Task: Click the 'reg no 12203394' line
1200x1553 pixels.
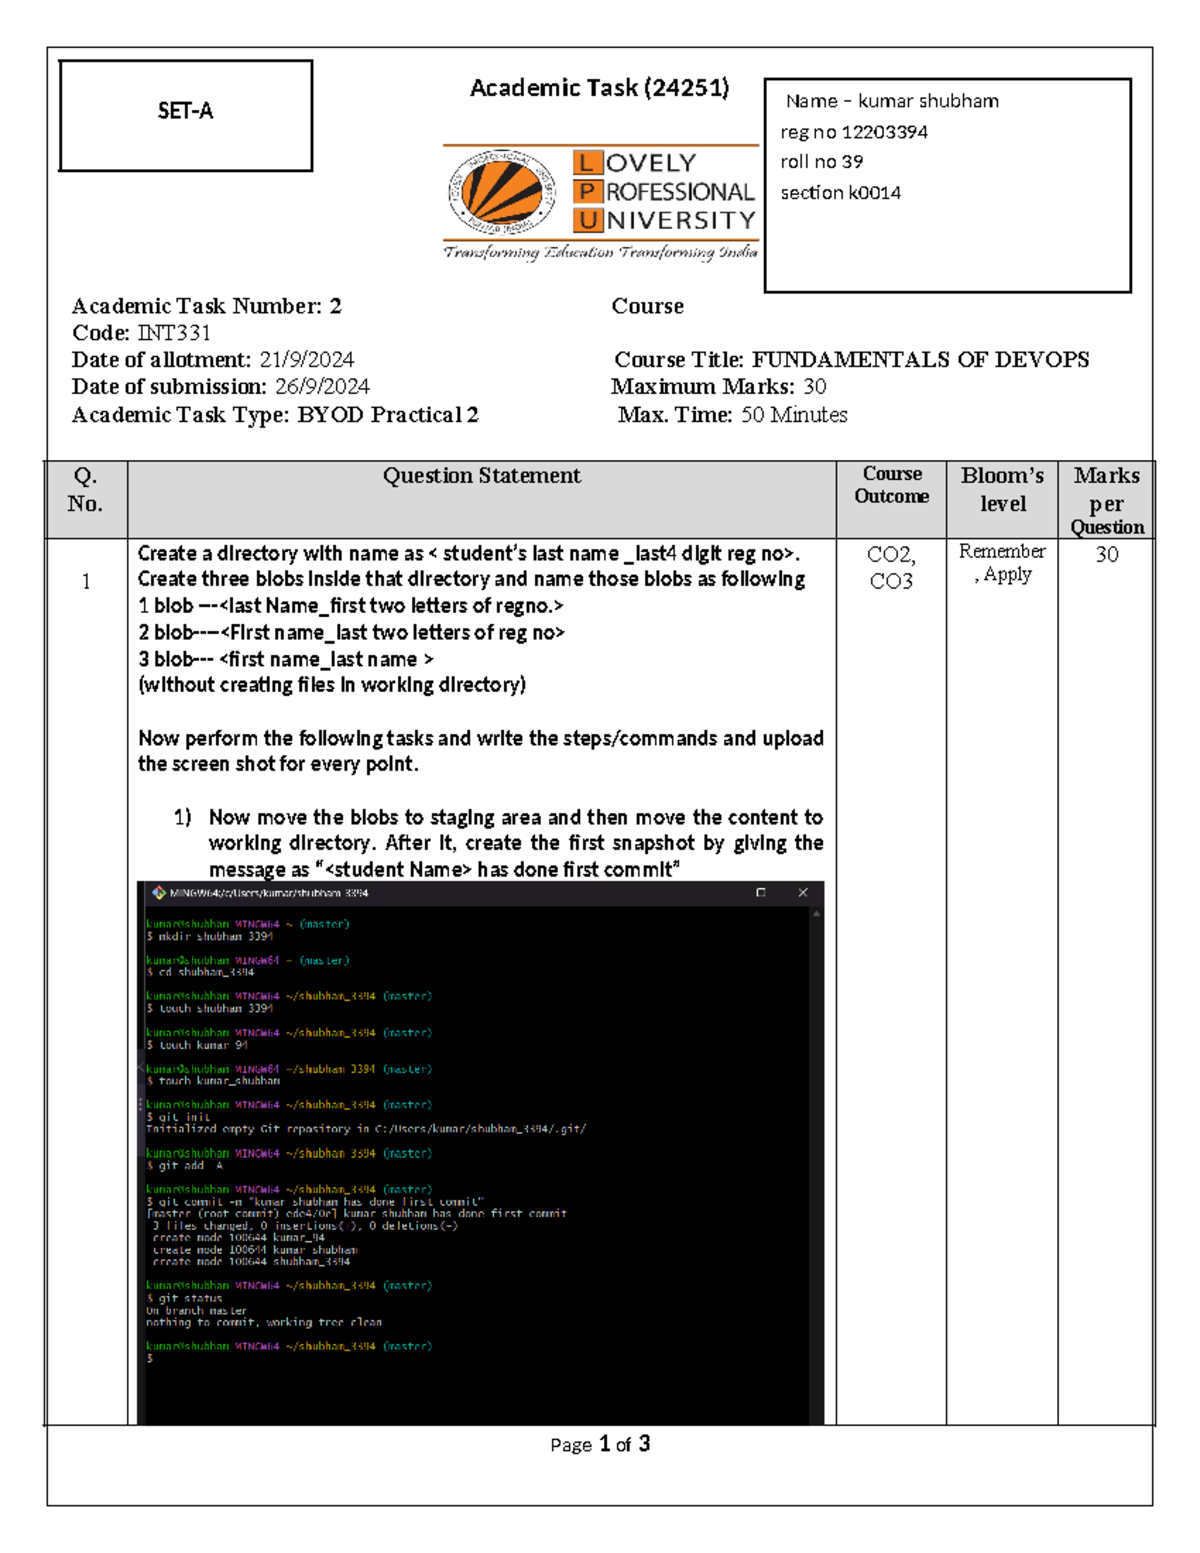Action: (x=854, y=132)
